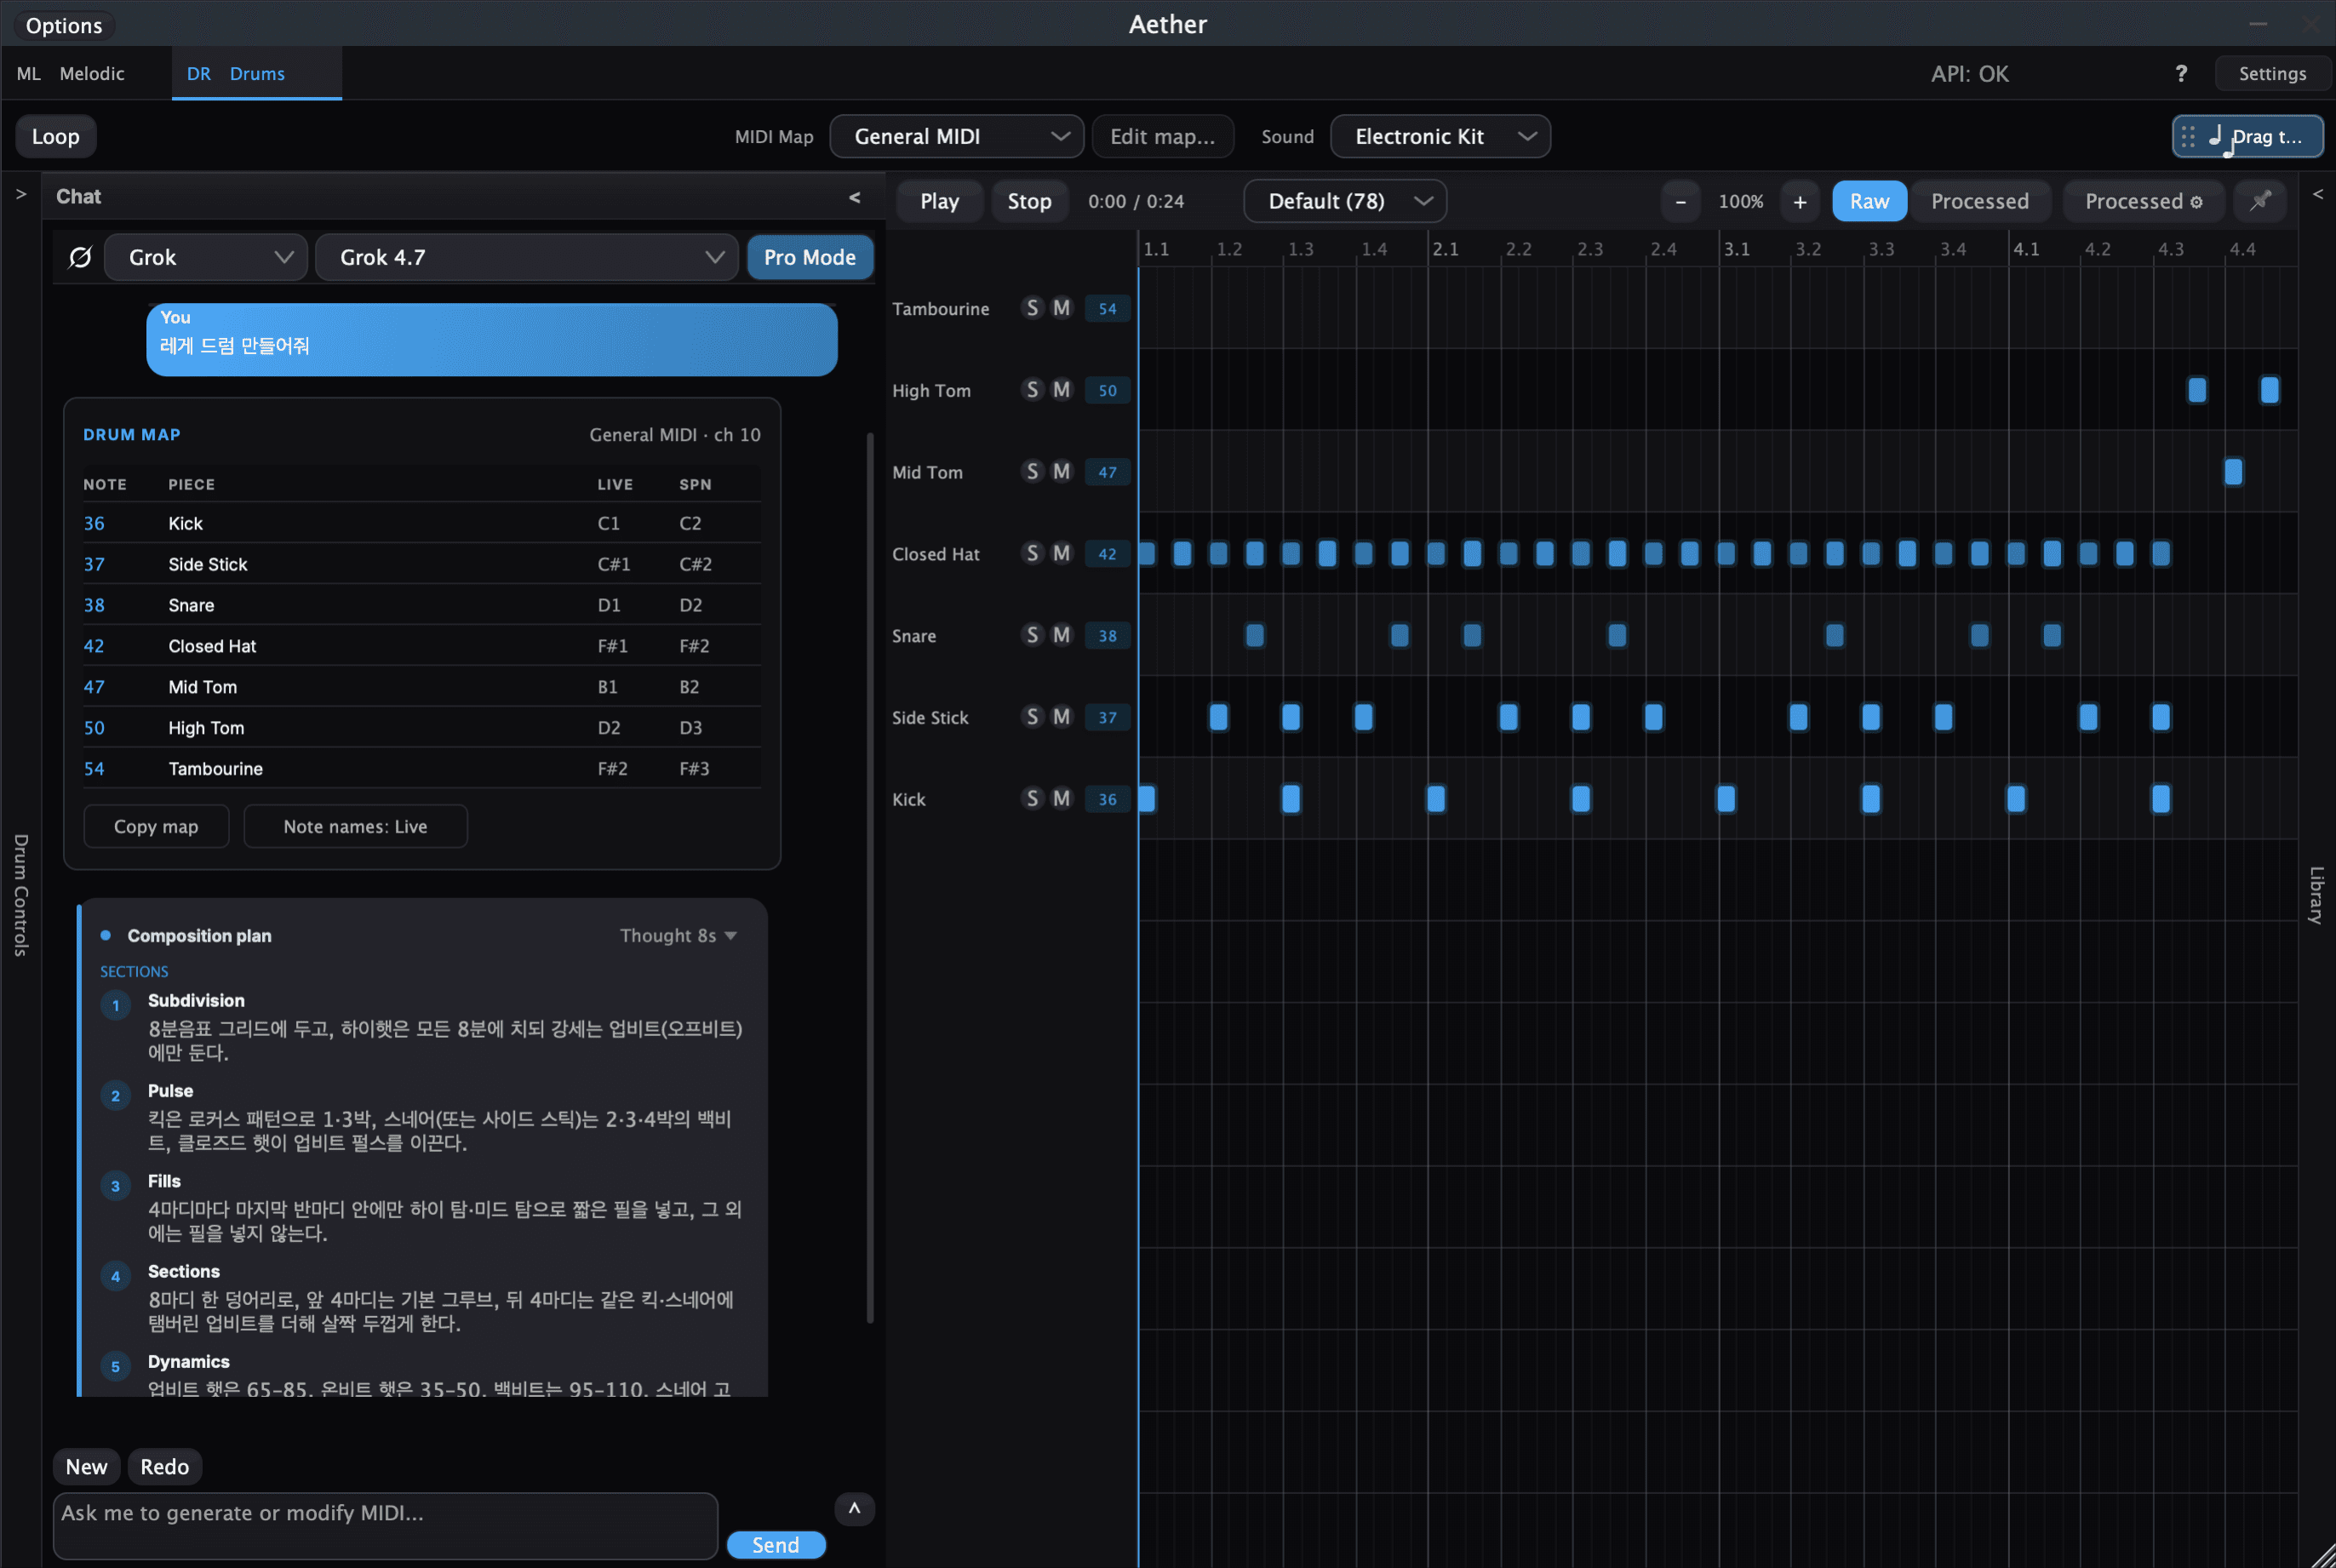The image size is (2336, 1568).
Task: Mute the High Tom track
Action: point(1062,390)
